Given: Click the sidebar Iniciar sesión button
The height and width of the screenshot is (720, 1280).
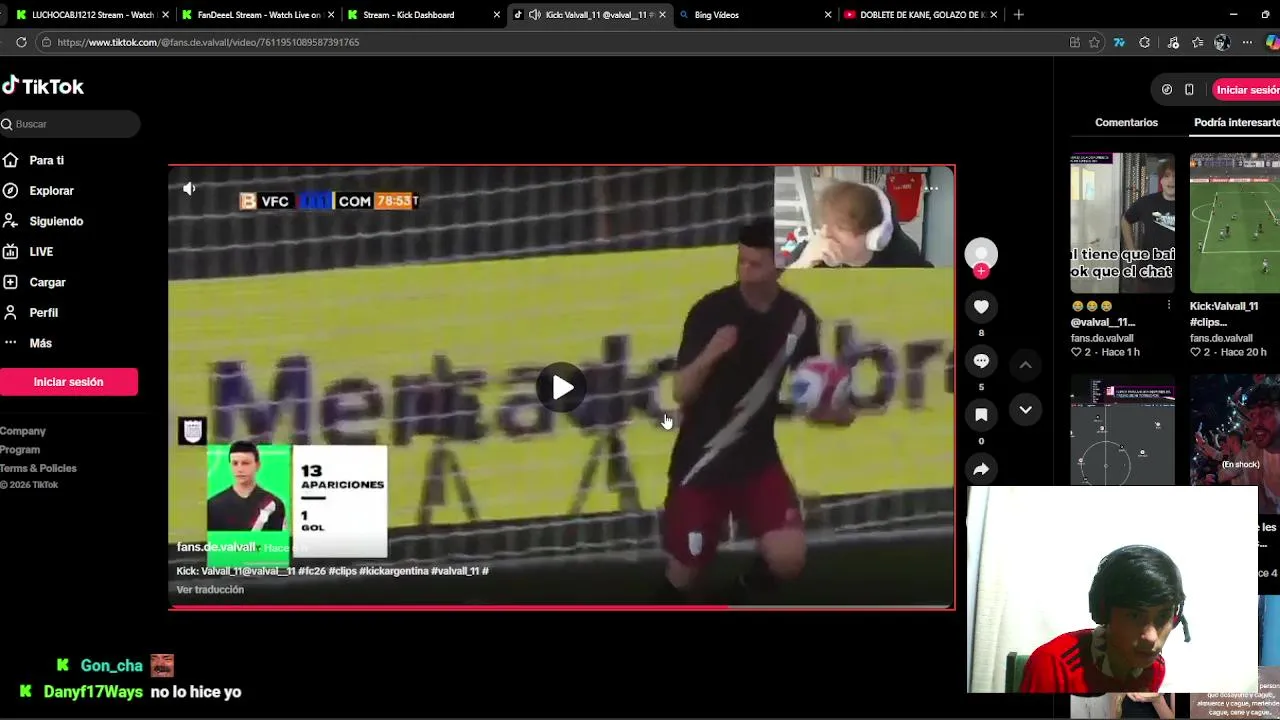Looking at the screenshot, I should pyautogui.click(x=68, y=382).
